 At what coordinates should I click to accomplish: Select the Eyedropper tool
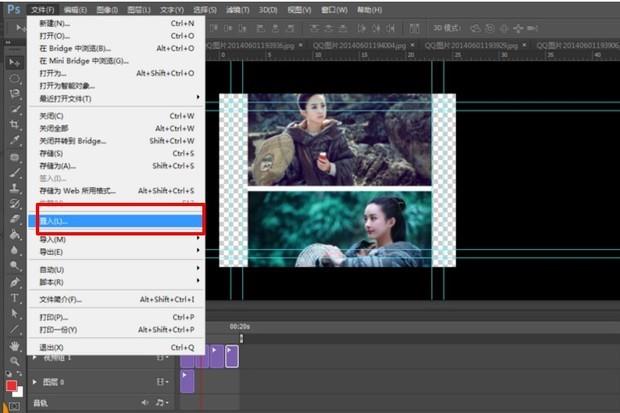[14, 140]
